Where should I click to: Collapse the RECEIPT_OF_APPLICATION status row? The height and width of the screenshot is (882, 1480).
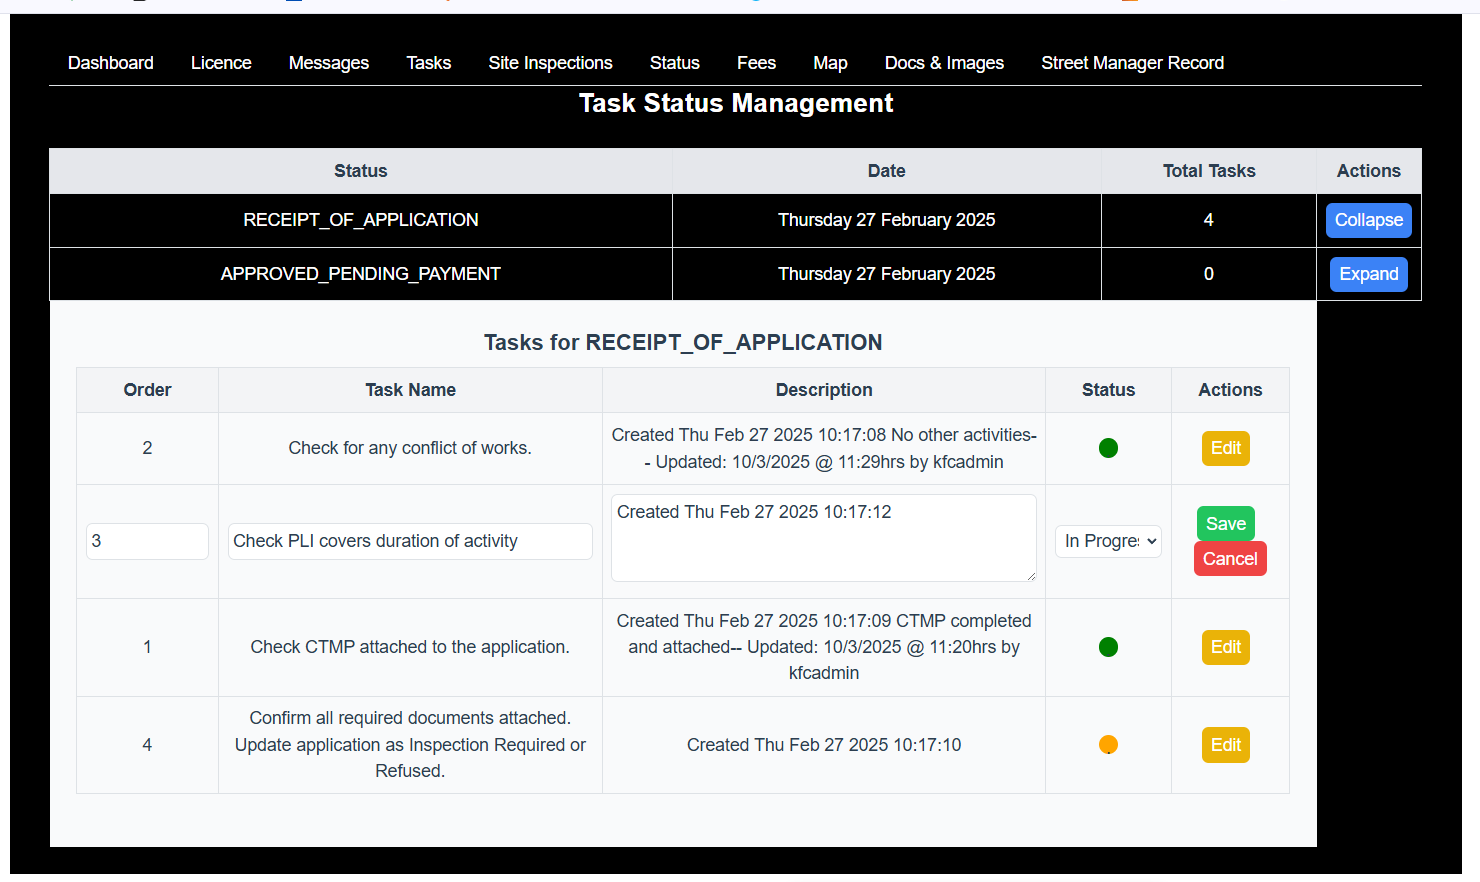point(1368,220)
